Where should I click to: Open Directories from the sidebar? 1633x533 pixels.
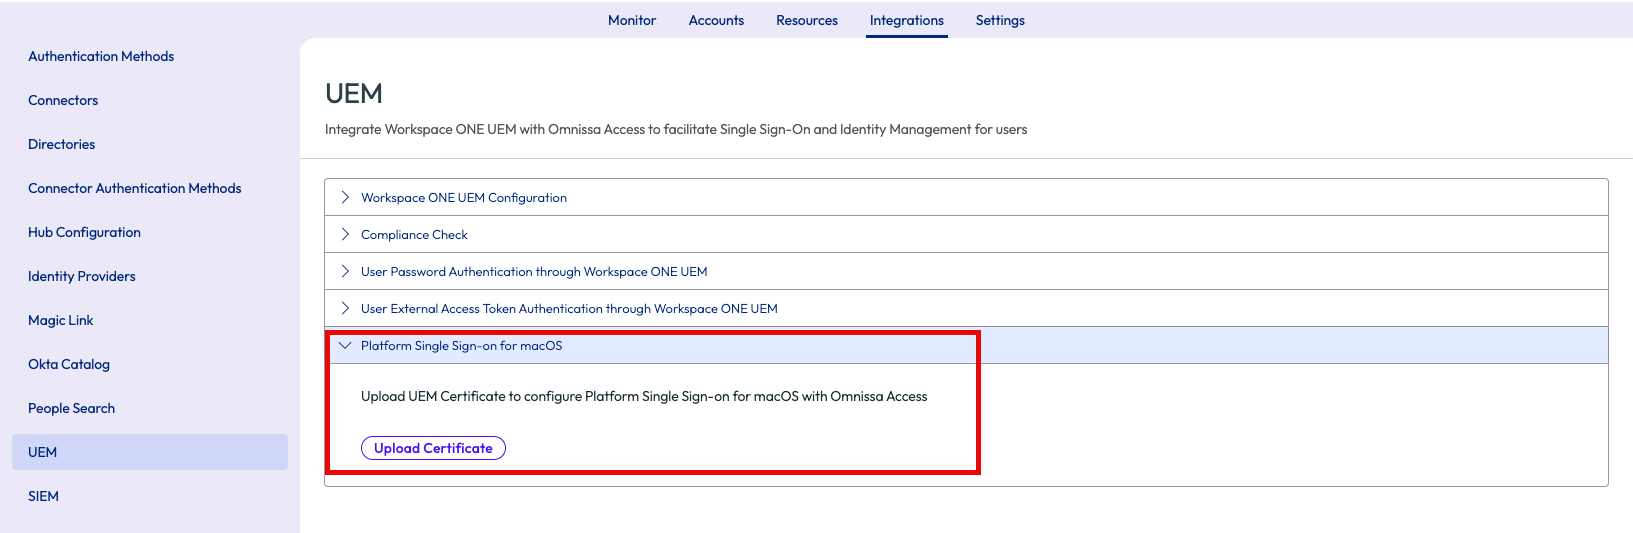[x=62, y=144]
